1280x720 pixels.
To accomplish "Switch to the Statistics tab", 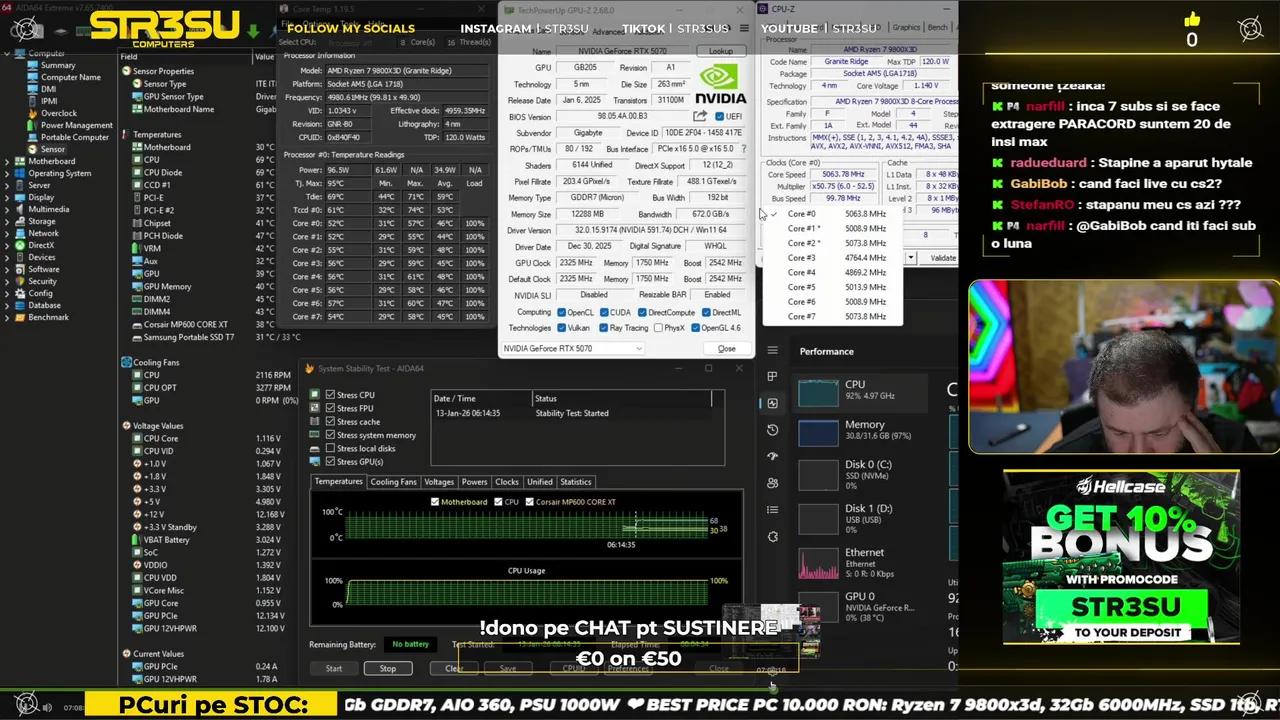I will pos(576,482).
